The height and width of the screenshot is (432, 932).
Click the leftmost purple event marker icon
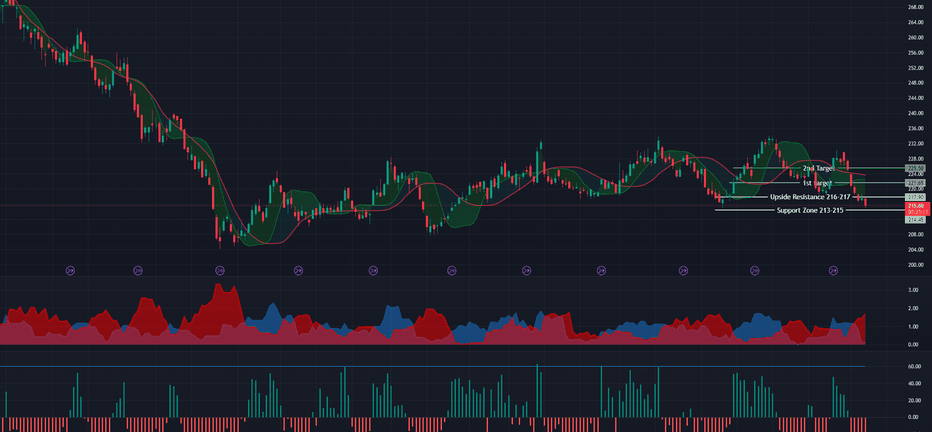click(x=70, y=269)
